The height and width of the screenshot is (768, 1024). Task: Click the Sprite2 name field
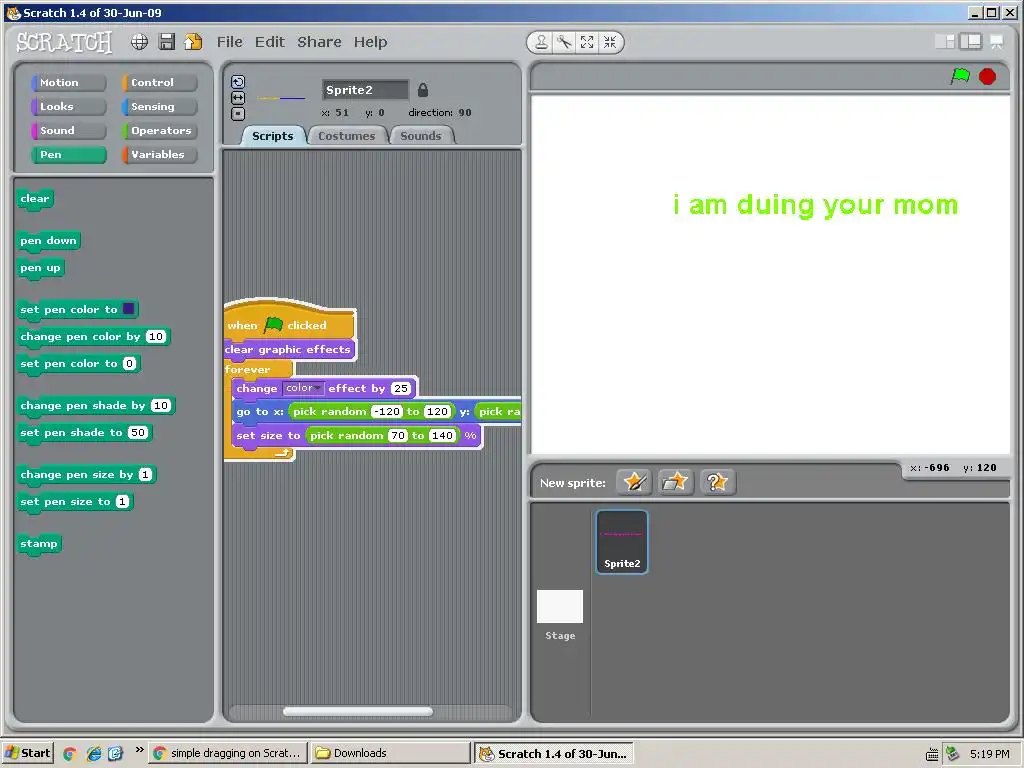pyautogui.click(x=365, y=90)
